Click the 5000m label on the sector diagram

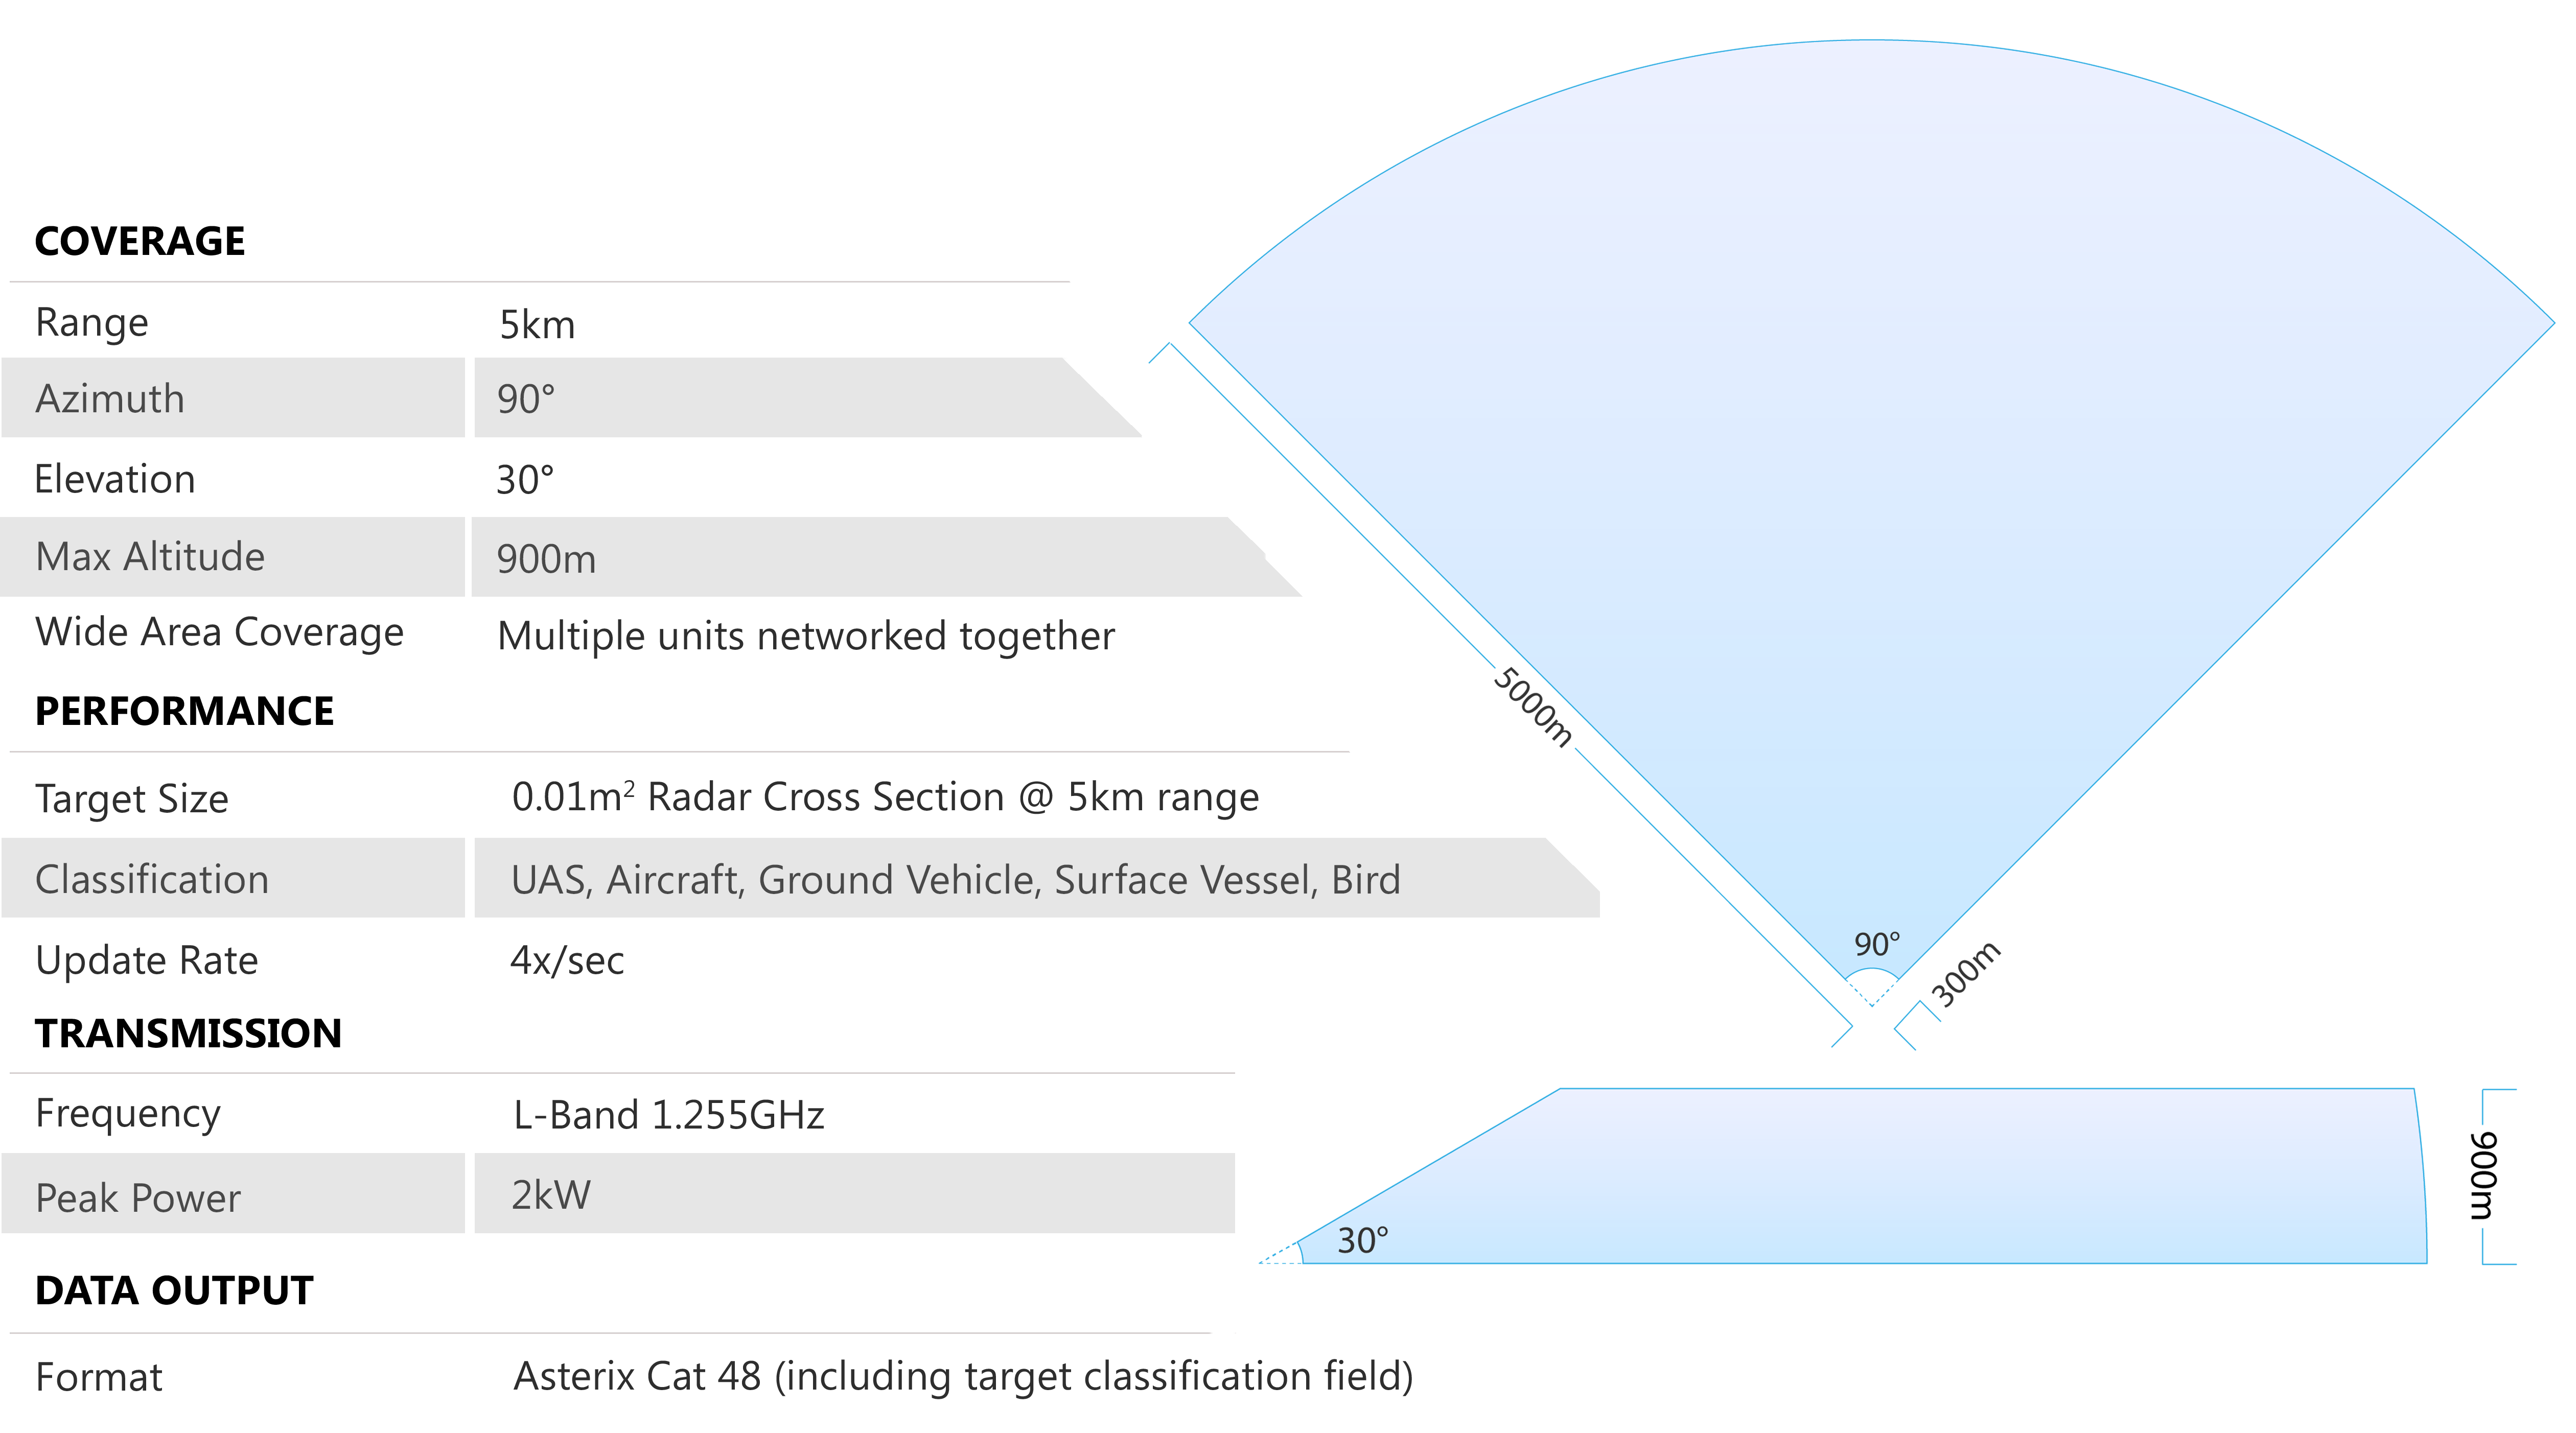pyautogui.click(x=1532, y=708)
